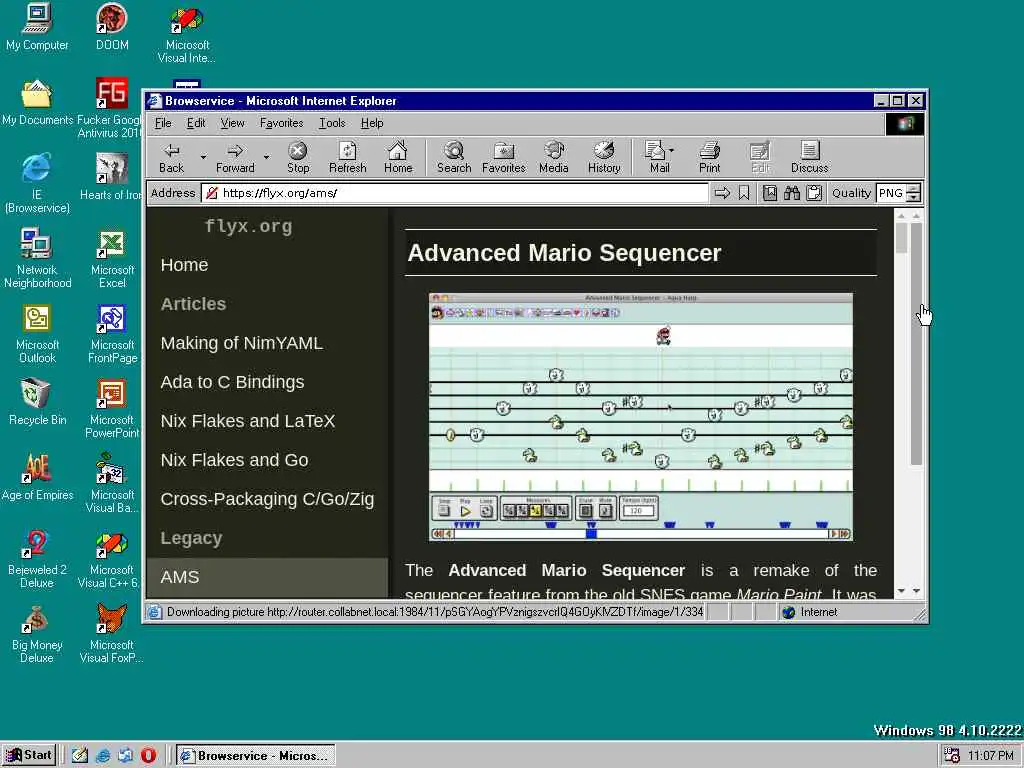The height and width of the screenshot is (768, 1024).
Task: Print the page with Print button
Action: point(709,157)
